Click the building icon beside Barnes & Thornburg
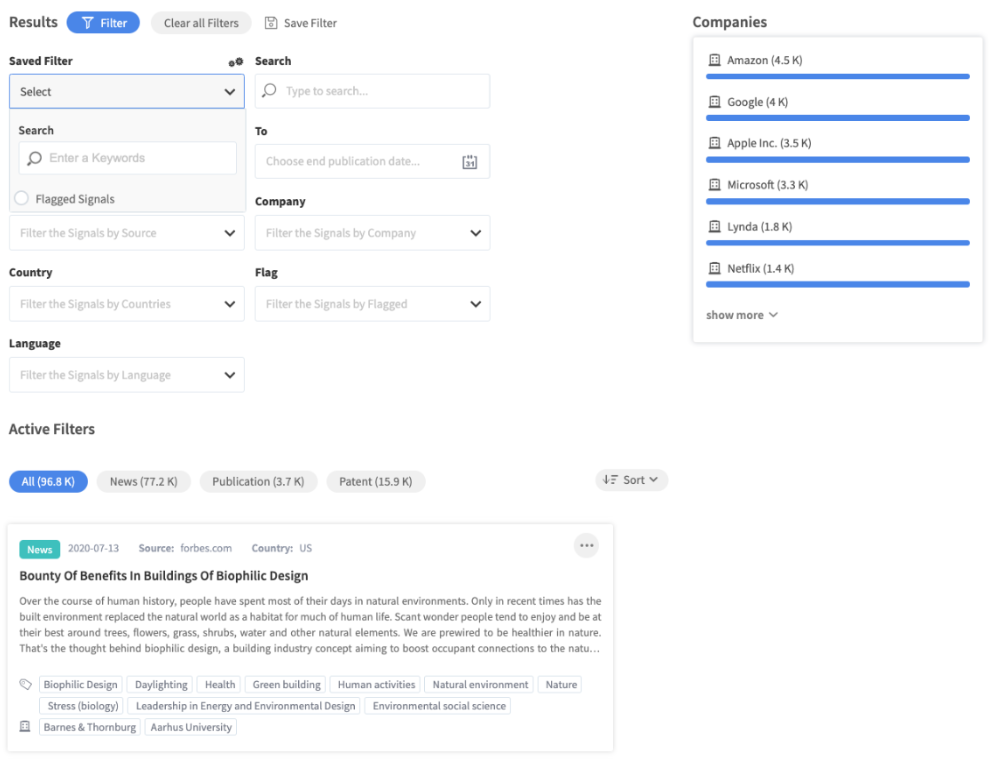Image resolution: width=1000 pixels, height=762 pixels. pyautogui.click(x=25, y=727)
